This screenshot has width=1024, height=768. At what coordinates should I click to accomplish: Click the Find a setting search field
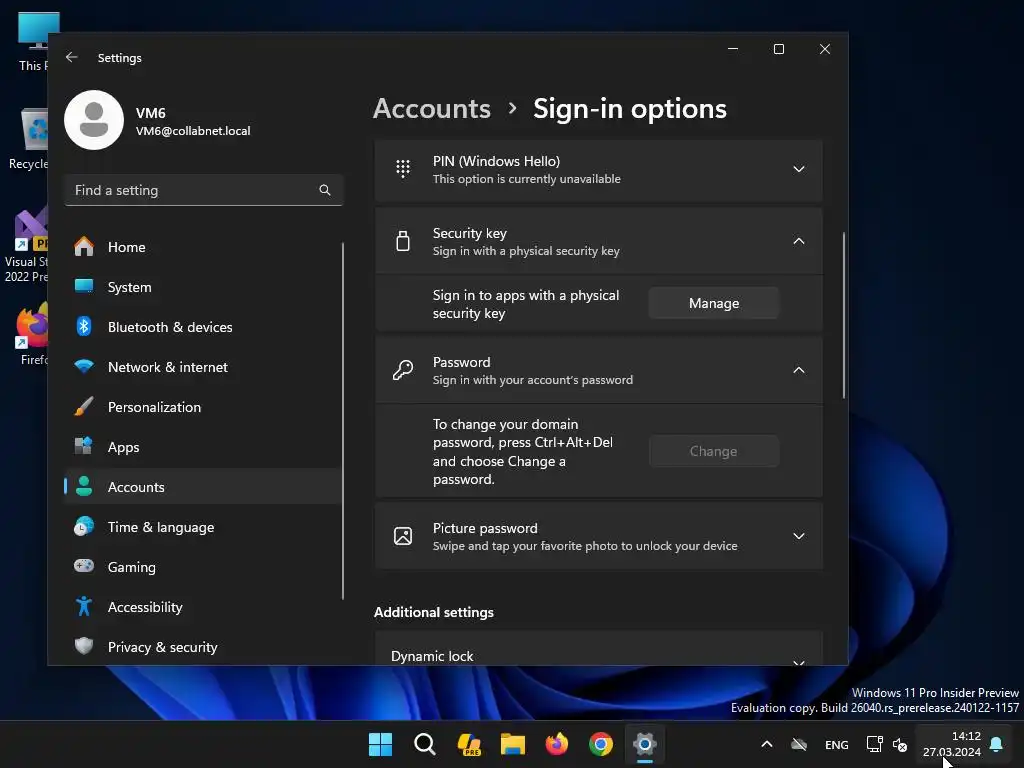[204, 190]
